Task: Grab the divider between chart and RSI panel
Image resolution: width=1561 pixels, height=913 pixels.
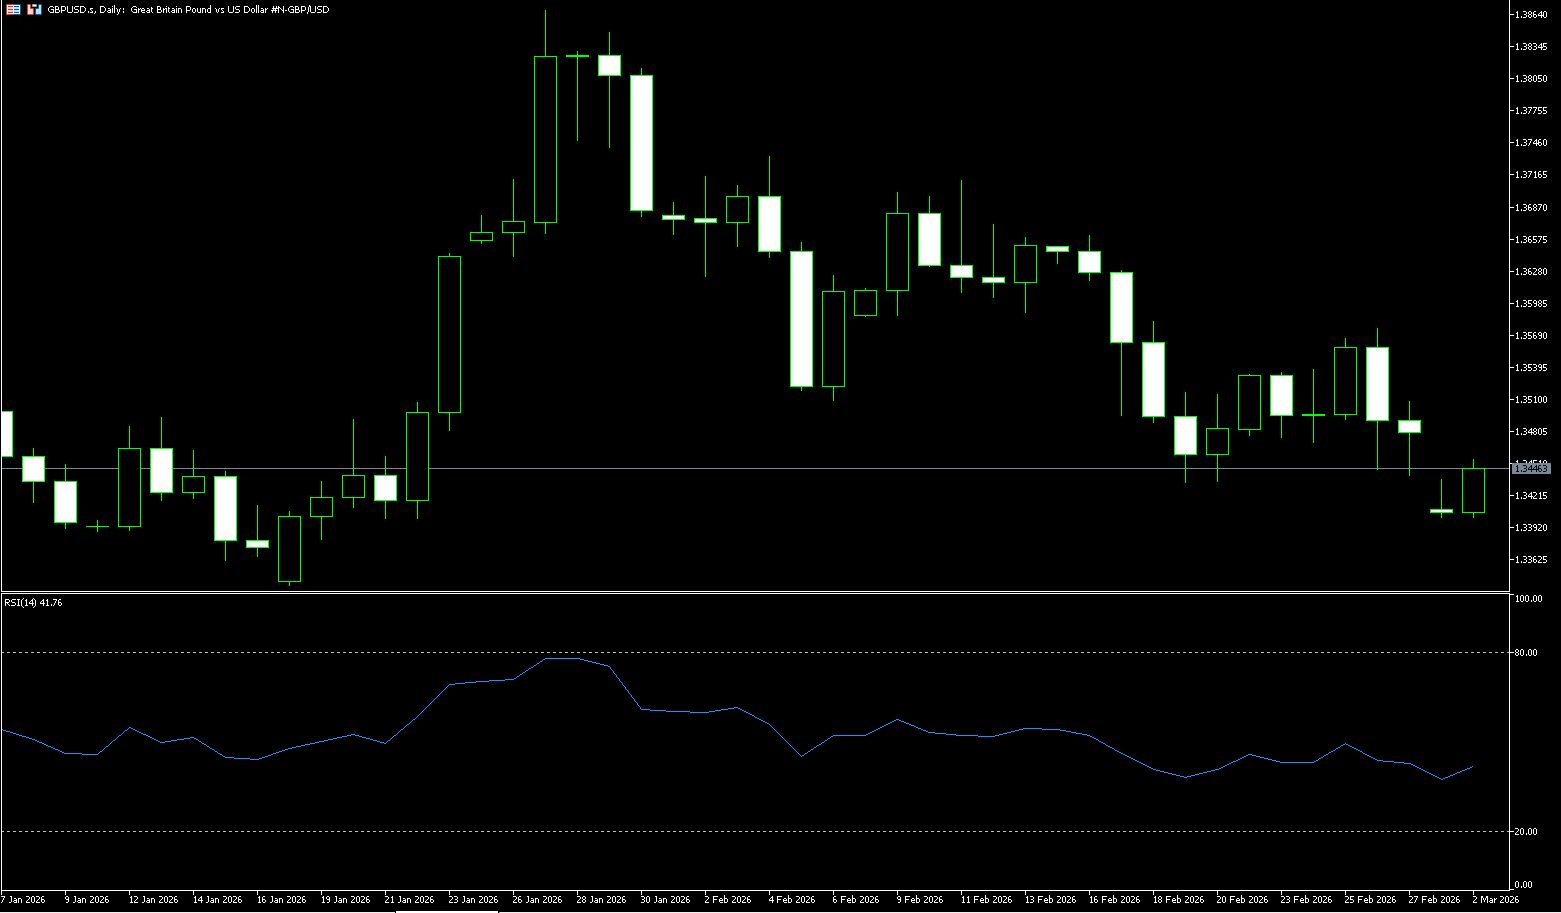Action: 750,593
